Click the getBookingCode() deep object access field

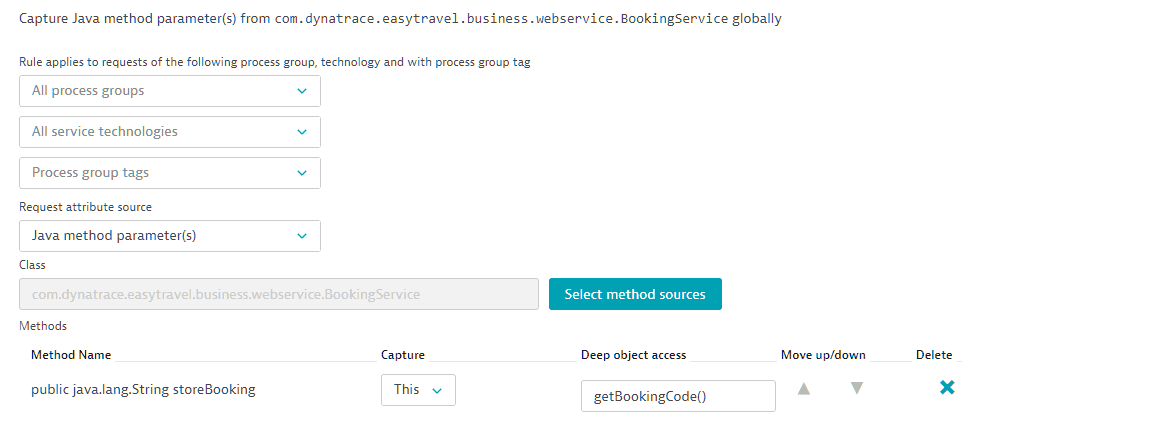(x=677, y=396)
